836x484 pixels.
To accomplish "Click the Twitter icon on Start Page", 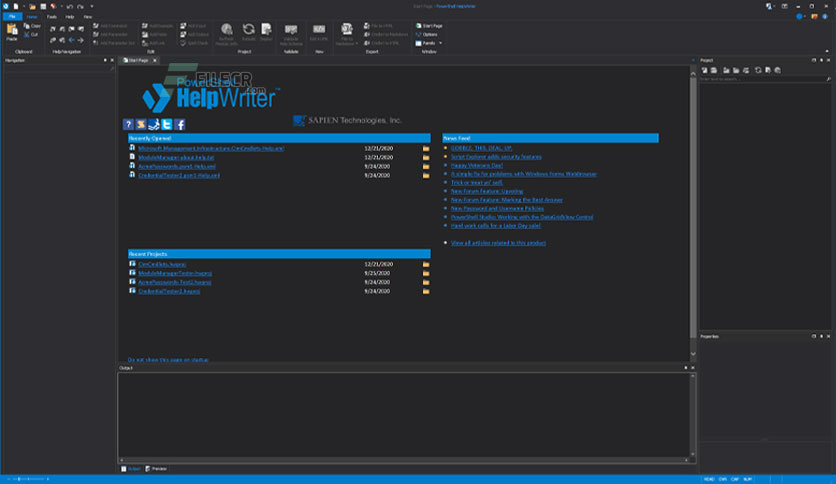I will pyautogui.click(x=167, y=124).
